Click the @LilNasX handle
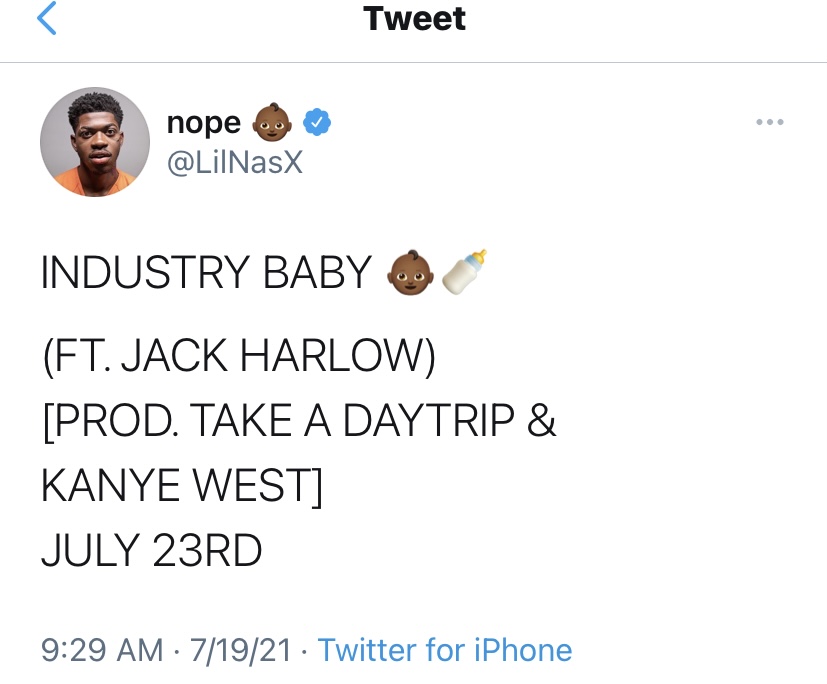Screen dimensions: 827x684 [x=235, y=162]
